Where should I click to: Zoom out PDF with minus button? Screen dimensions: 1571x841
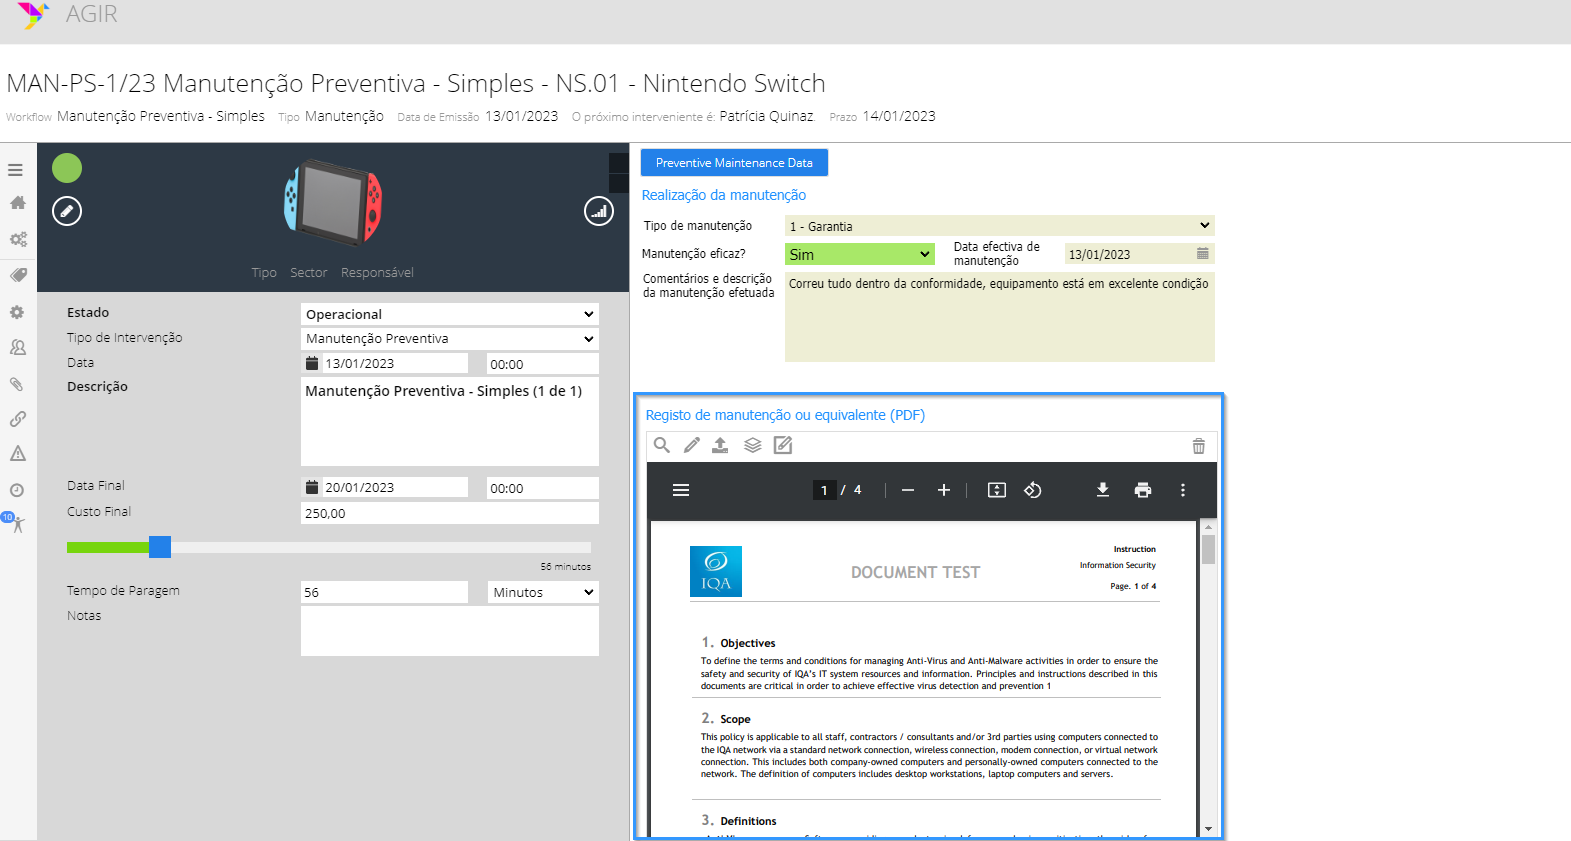click(x=908, y=490)
